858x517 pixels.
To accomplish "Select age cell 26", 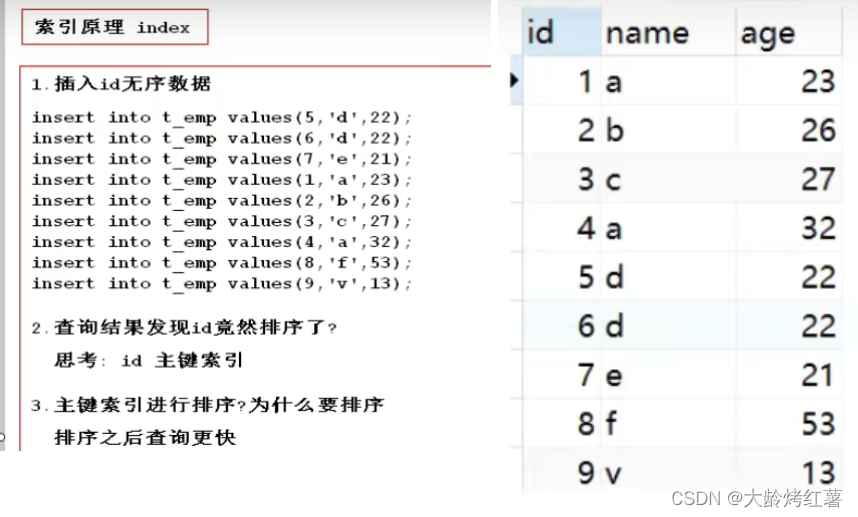I will point(789,130).
